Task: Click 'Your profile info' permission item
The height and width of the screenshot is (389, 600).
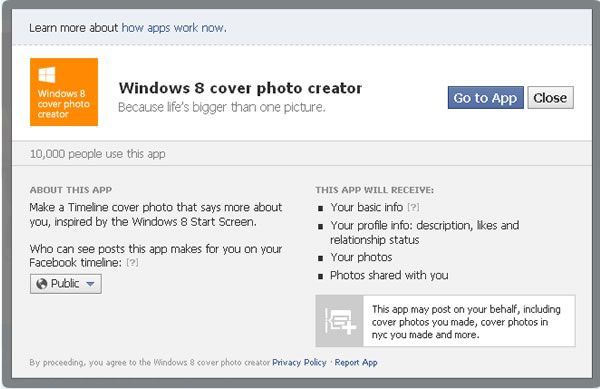Action: click(425, 233)
